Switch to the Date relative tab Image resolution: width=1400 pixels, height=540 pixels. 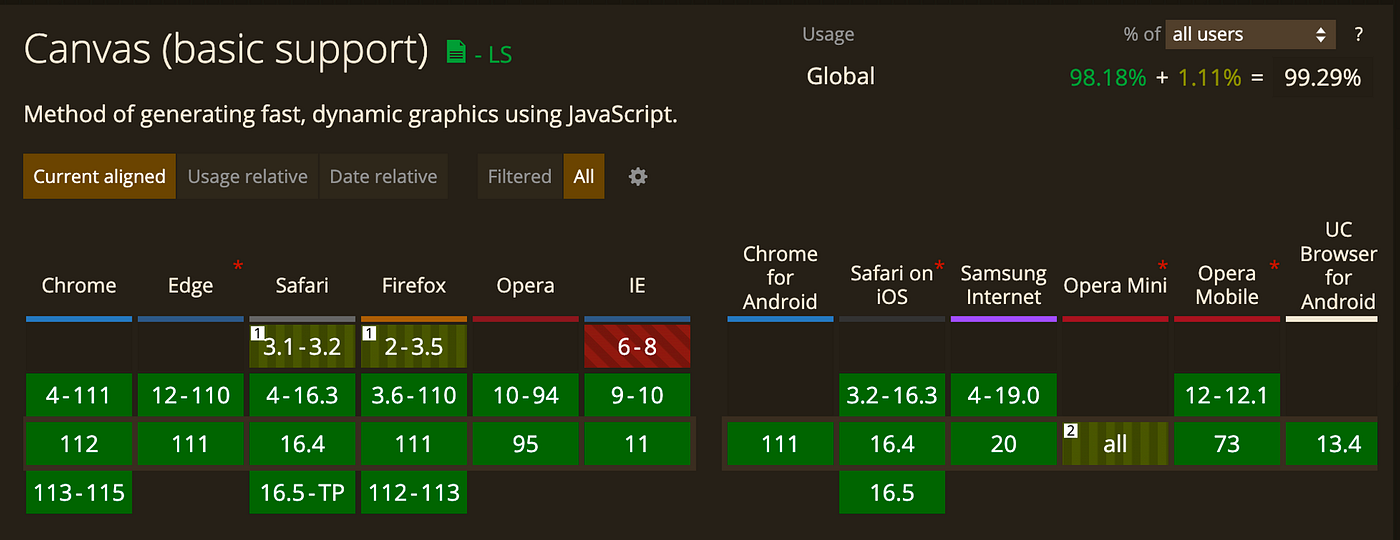pyautogui.click(x=383, y=177)
